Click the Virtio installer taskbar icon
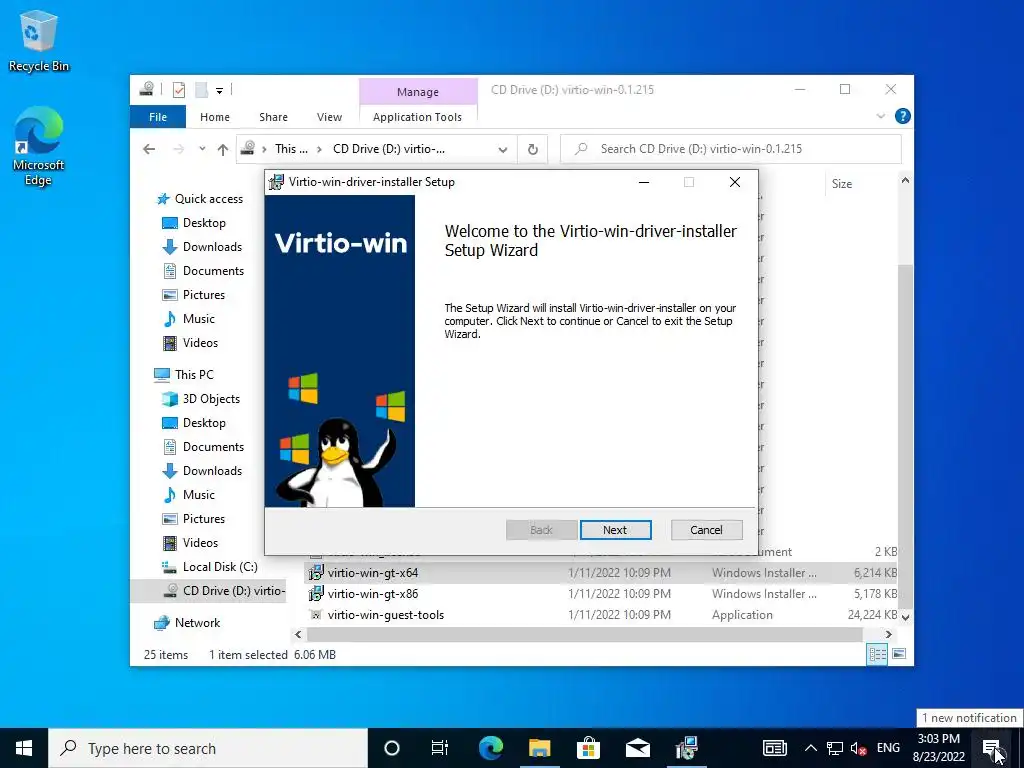This screenshot has width=1024, height=768. [x=686, y=748]
